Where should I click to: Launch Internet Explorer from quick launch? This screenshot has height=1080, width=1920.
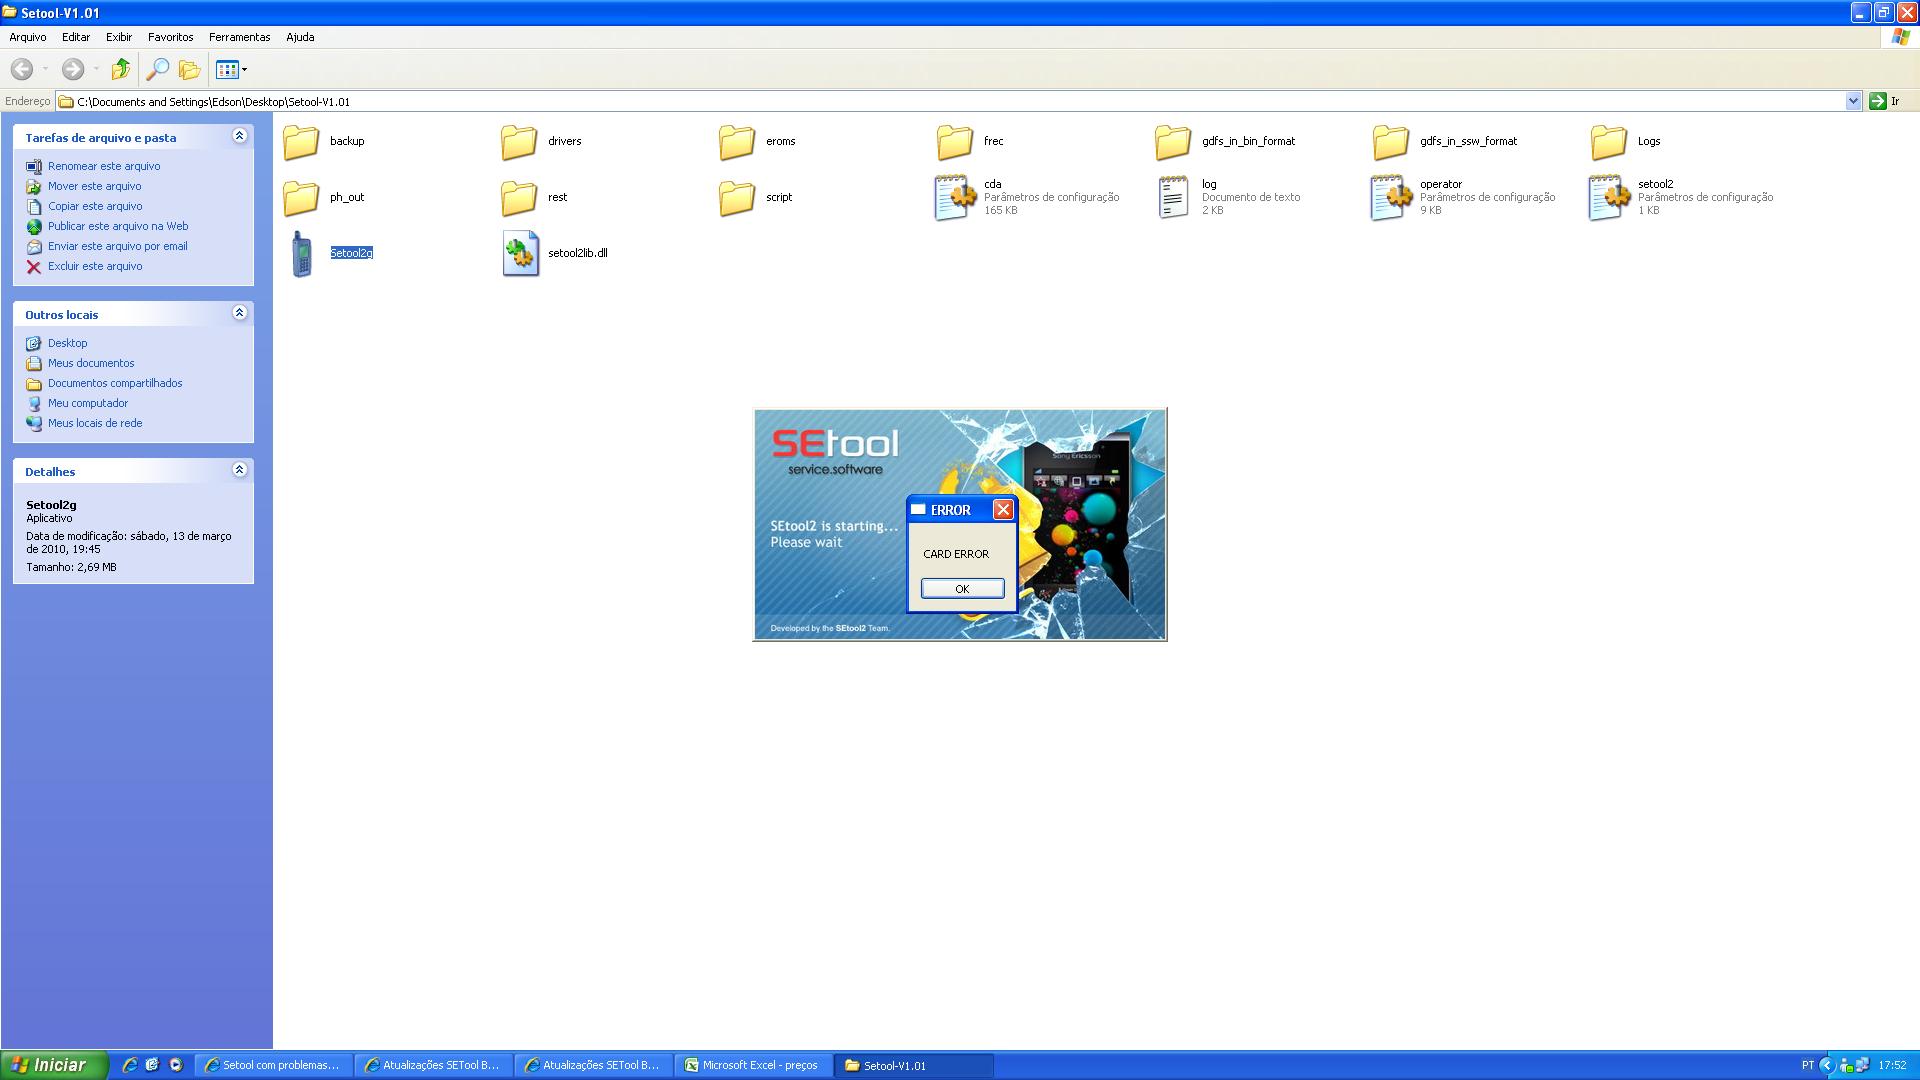tap(129, 1065)
